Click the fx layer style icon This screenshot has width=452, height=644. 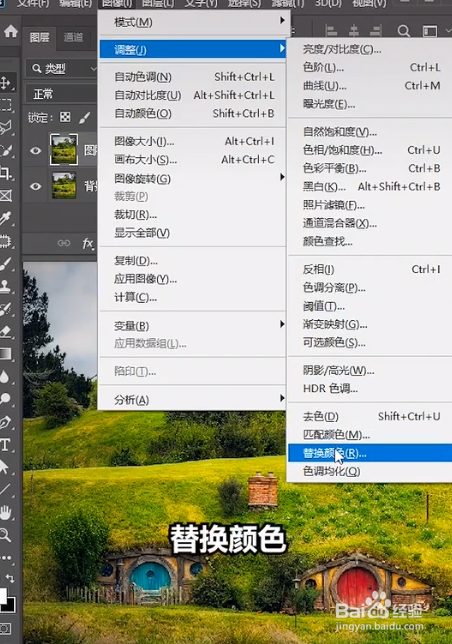[x=88, y=243]
